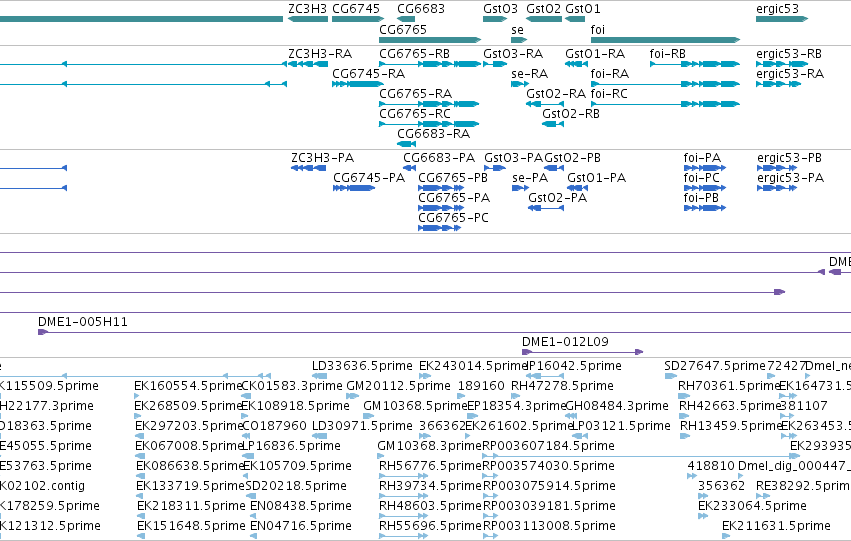
Task: Open the GstO1-RA transcript label
Action: pos(595,54)
